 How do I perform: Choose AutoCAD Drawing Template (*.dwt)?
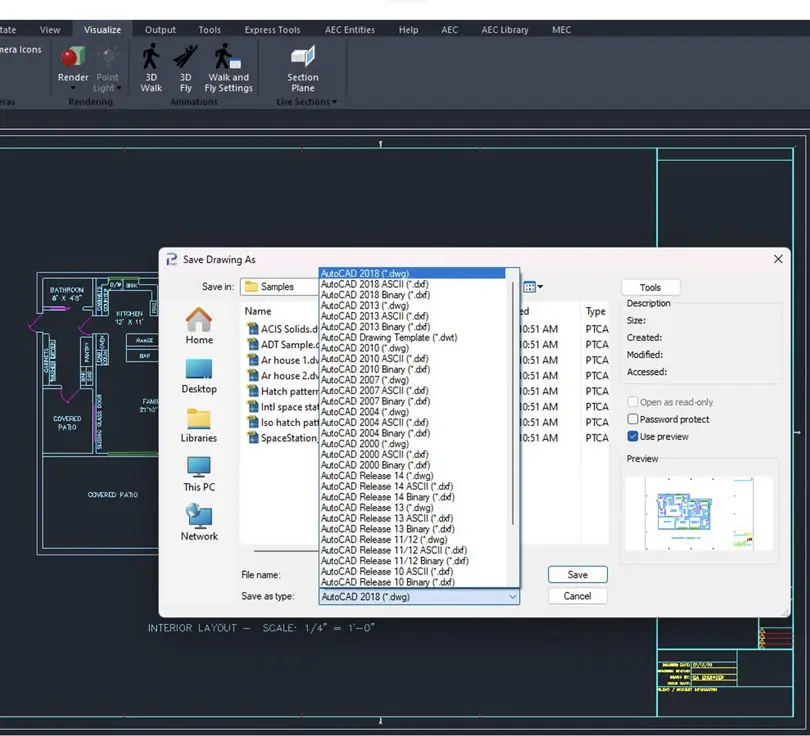[x=389, y=337]
